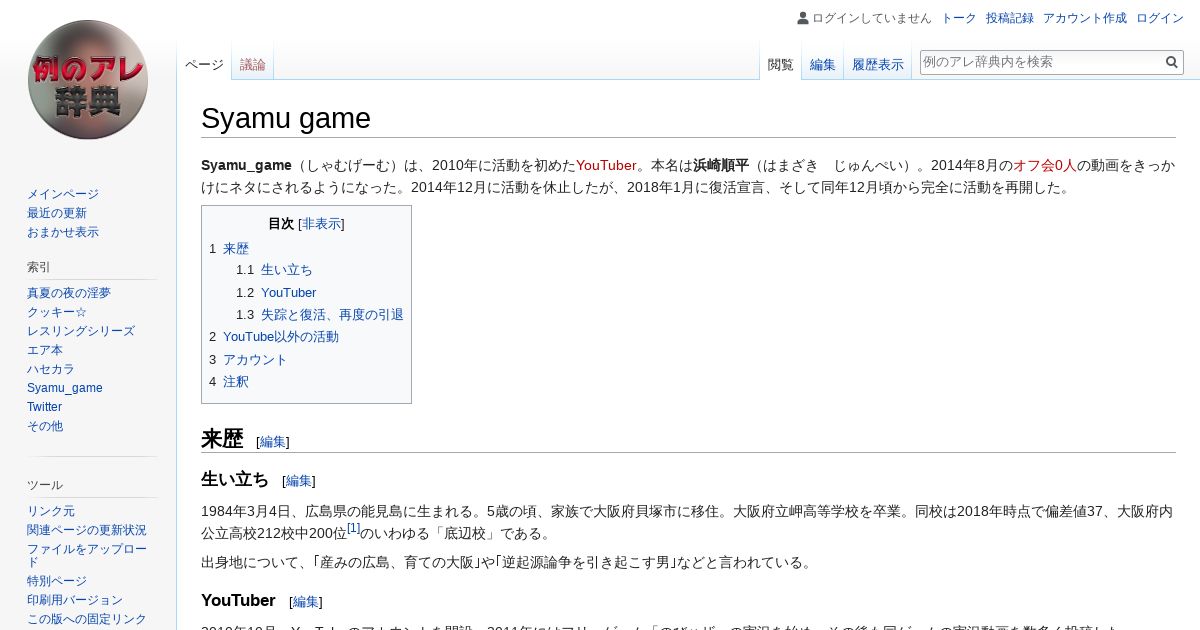Viewport: 1200px width, 630px height.
Task: Open 最近の更新 in sidebar
Action: [x=57, y=213]
